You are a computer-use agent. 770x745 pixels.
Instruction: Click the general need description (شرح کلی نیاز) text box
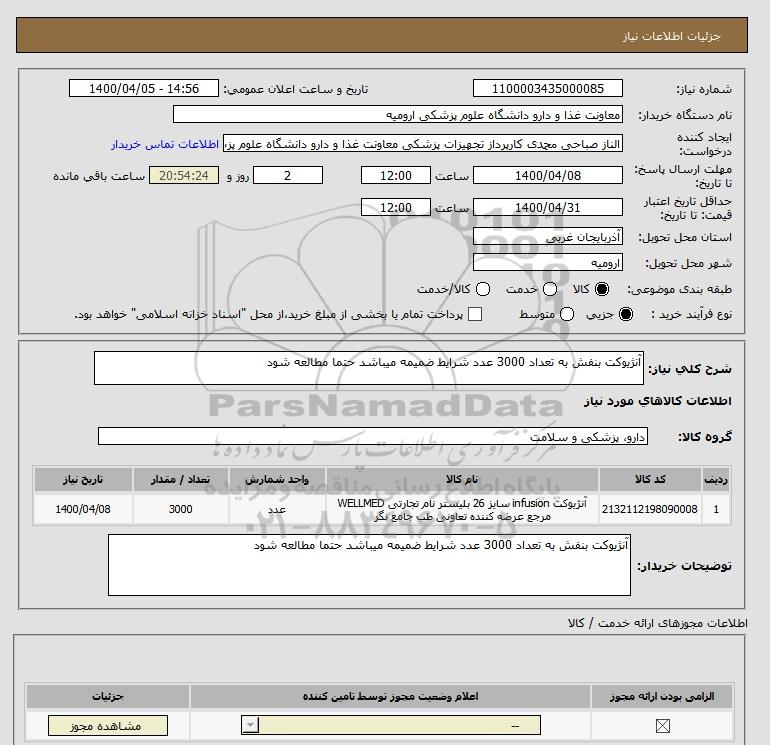point(368,369)
